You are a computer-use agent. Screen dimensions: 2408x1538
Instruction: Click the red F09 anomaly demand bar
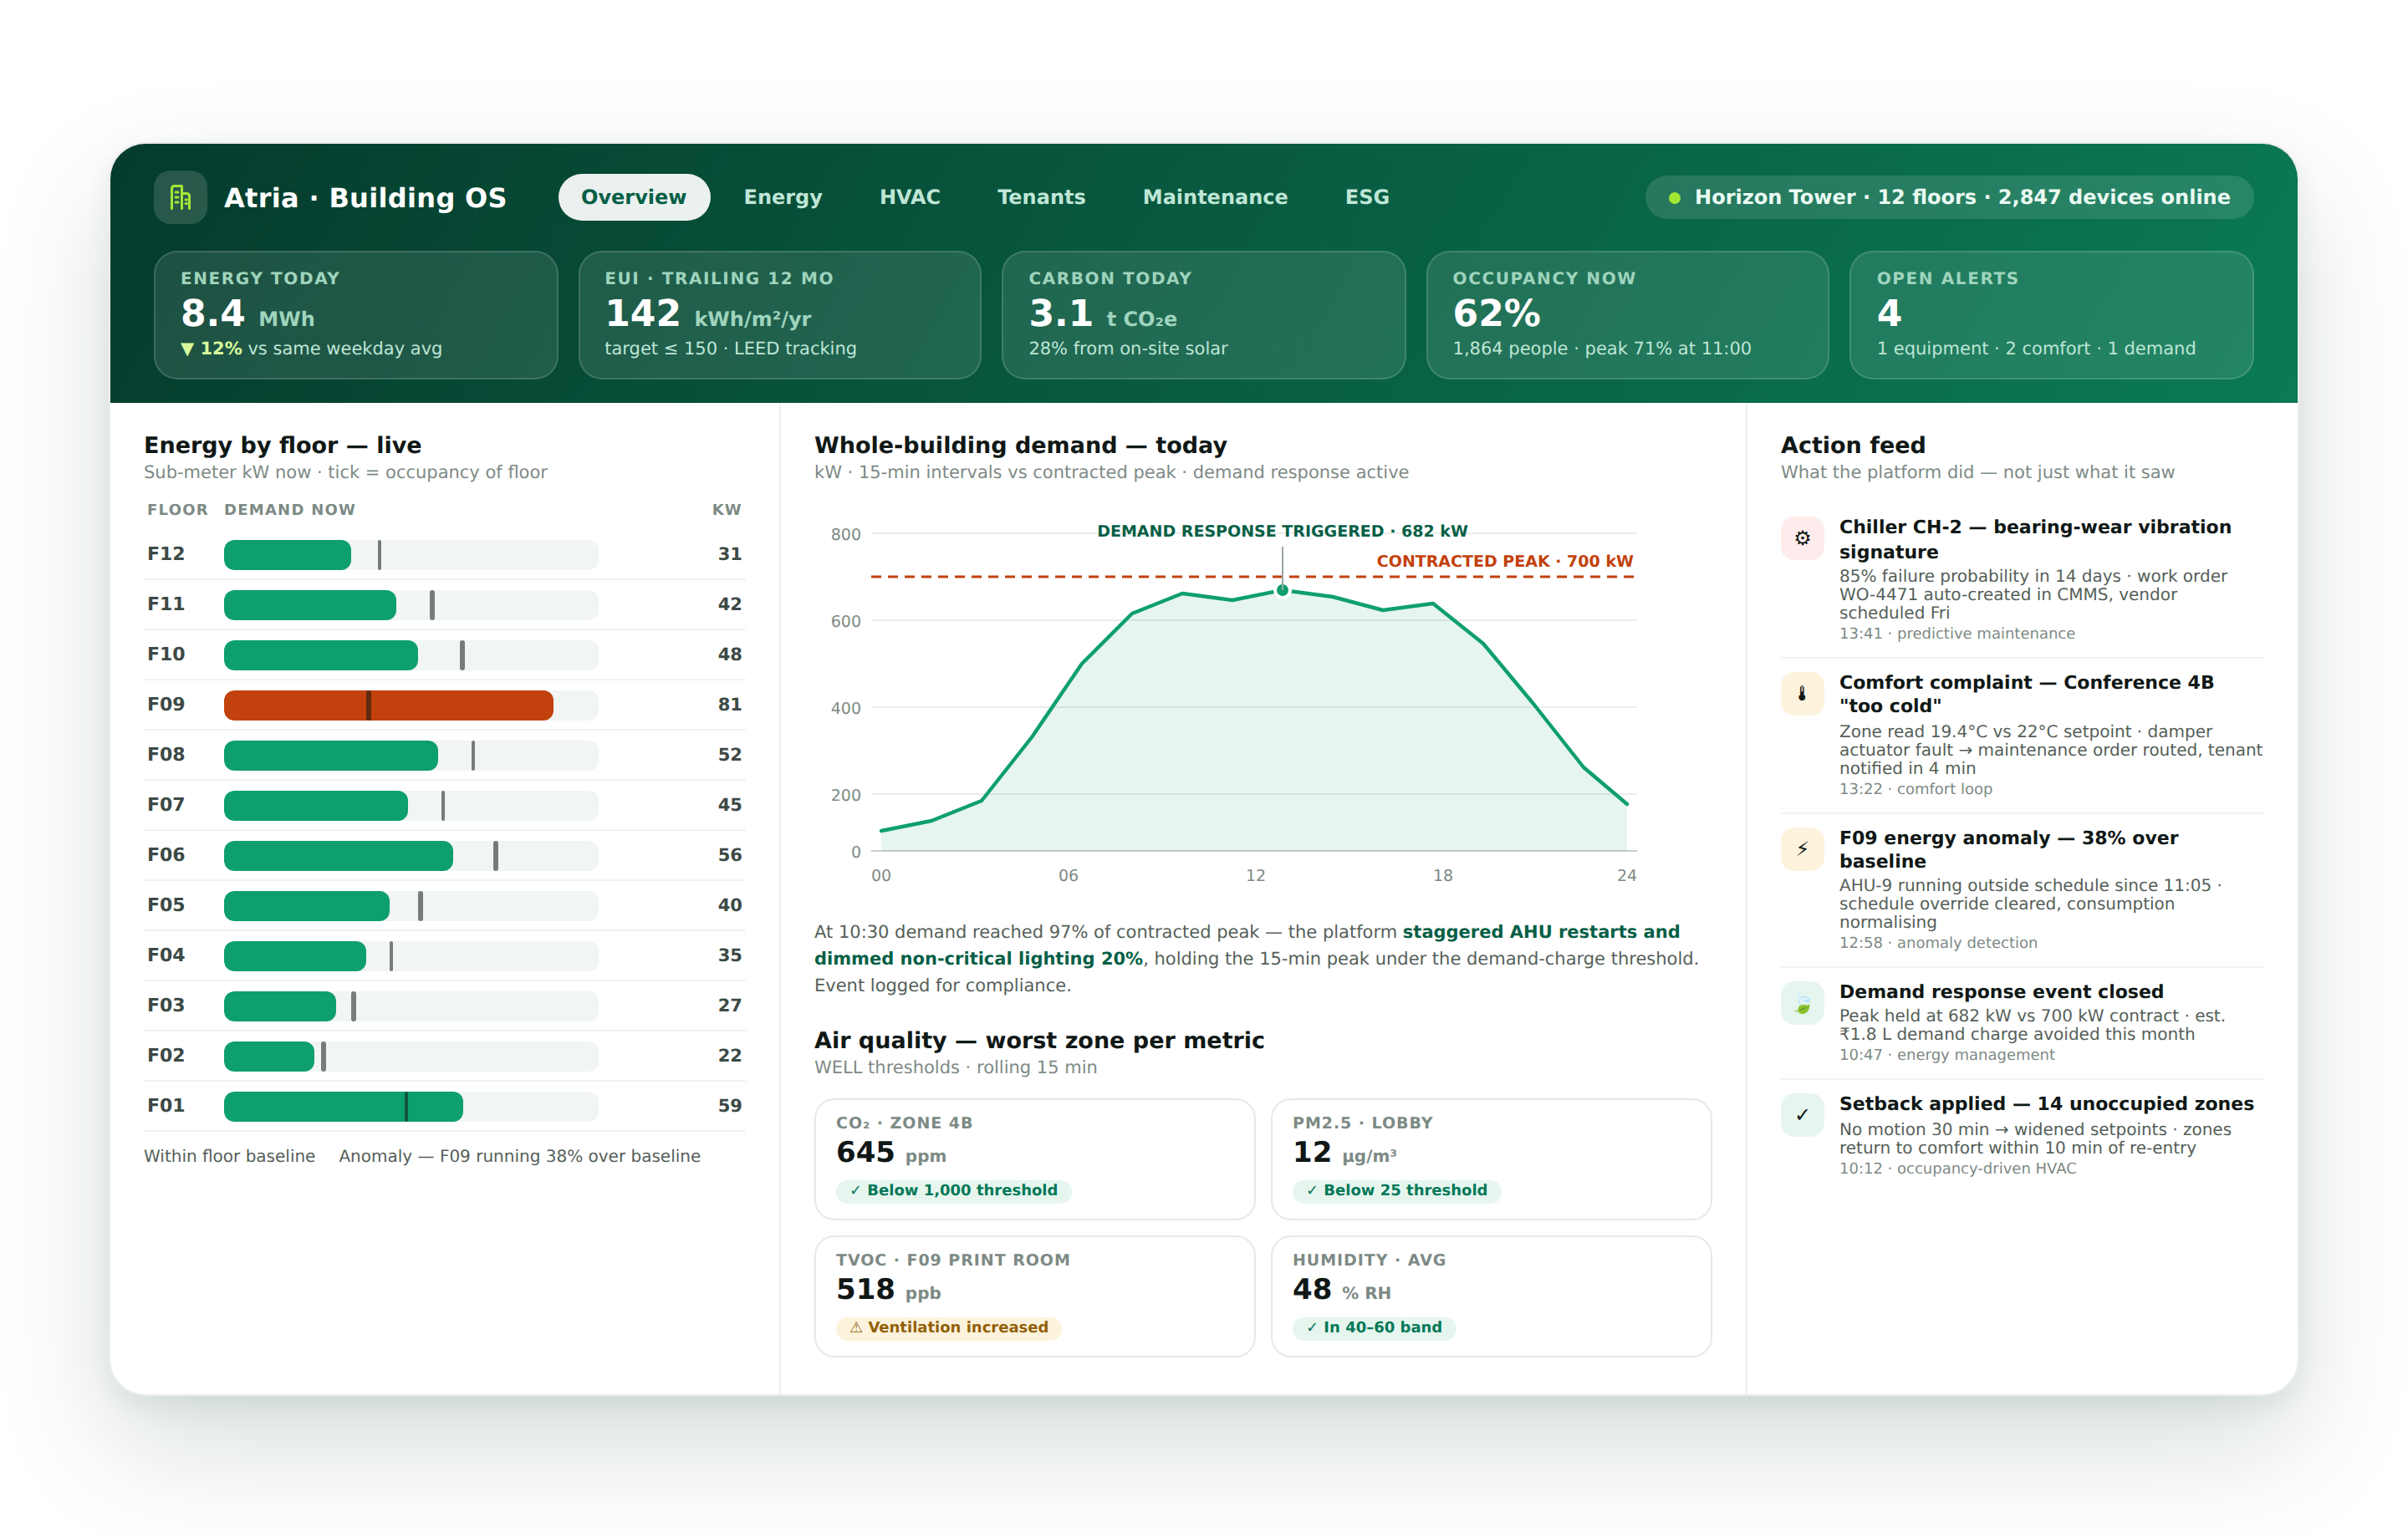pyautogui.click(x=388, y=705)
